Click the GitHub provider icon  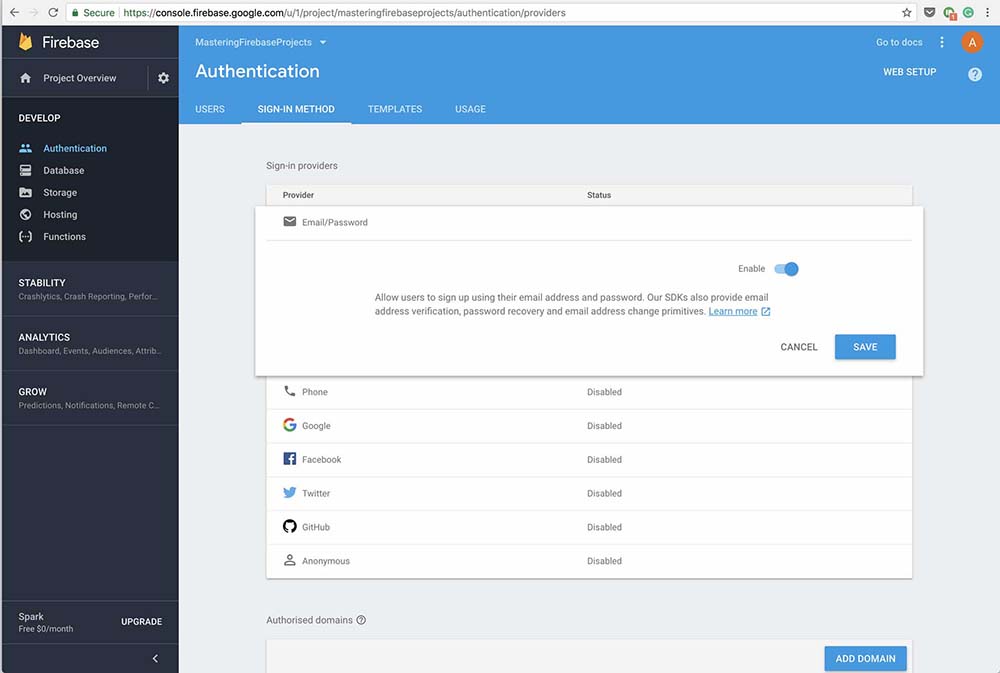point(290,527)
